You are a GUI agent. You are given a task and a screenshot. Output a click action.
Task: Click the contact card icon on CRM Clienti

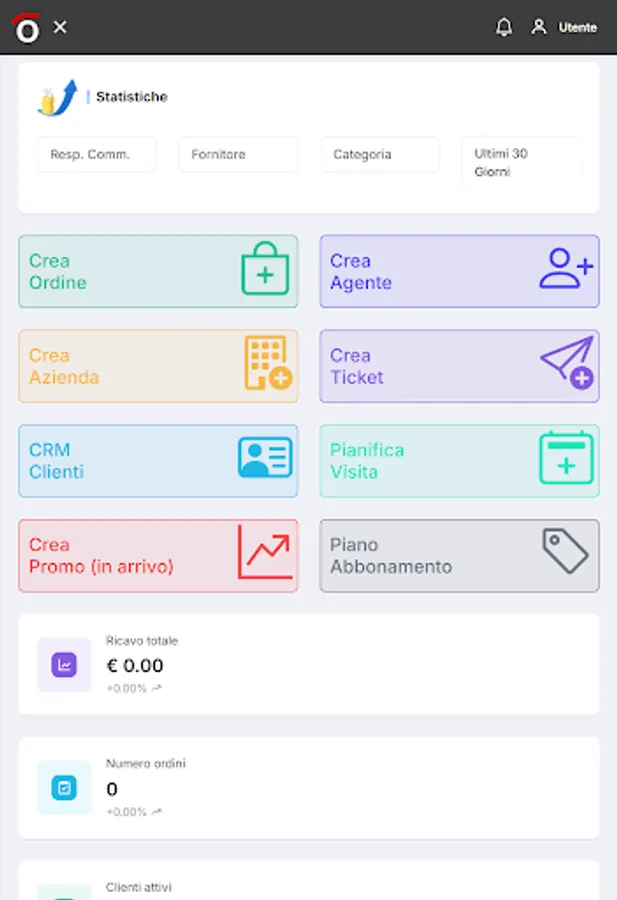(266, 460)
